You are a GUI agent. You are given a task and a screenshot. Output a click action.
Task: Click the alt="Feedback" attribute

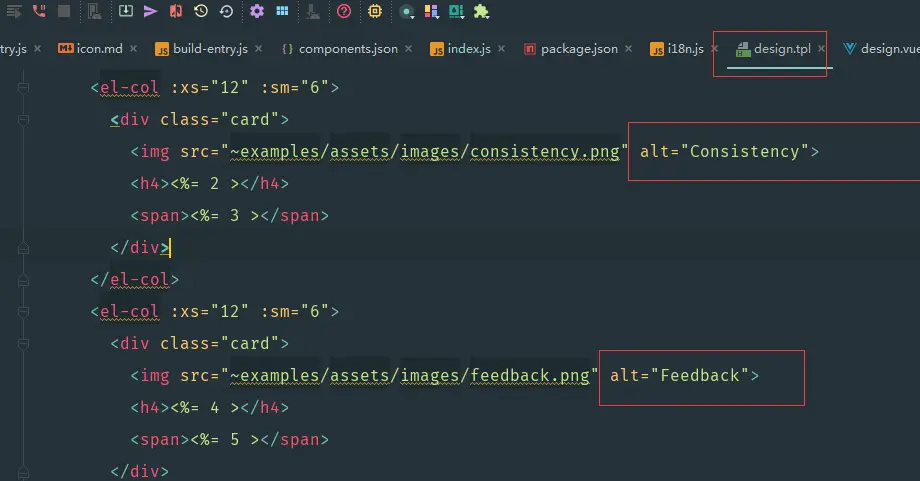tap(679, 375)
